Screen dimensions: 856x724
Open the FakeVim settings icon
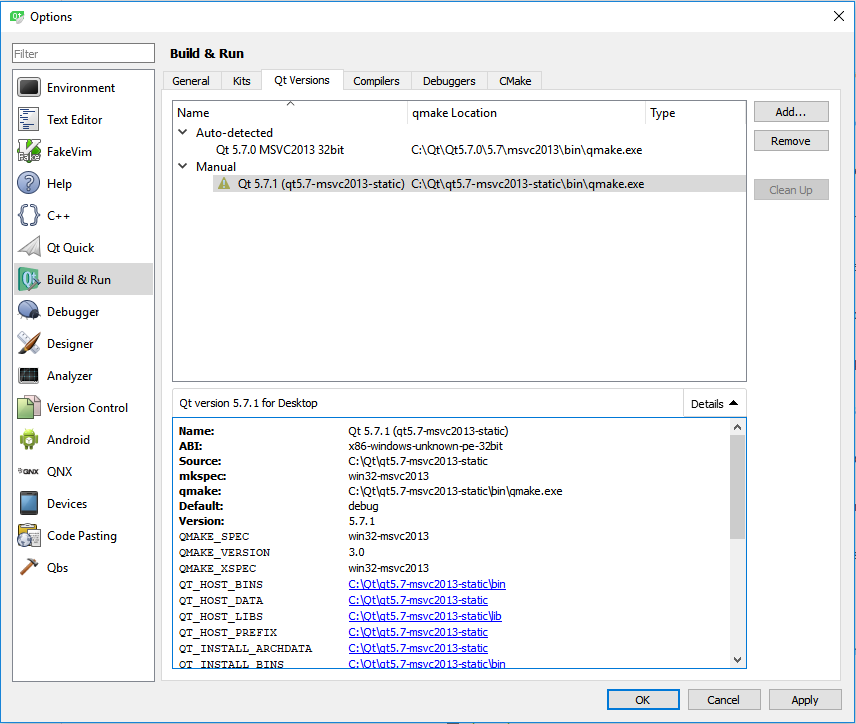28,151
